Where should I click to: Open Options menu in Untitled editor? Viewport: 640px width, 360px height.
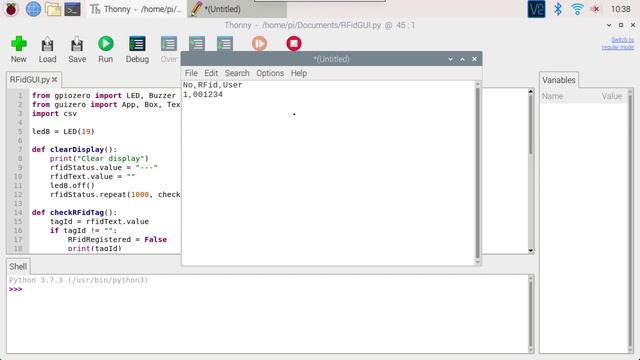click(270, 73)
